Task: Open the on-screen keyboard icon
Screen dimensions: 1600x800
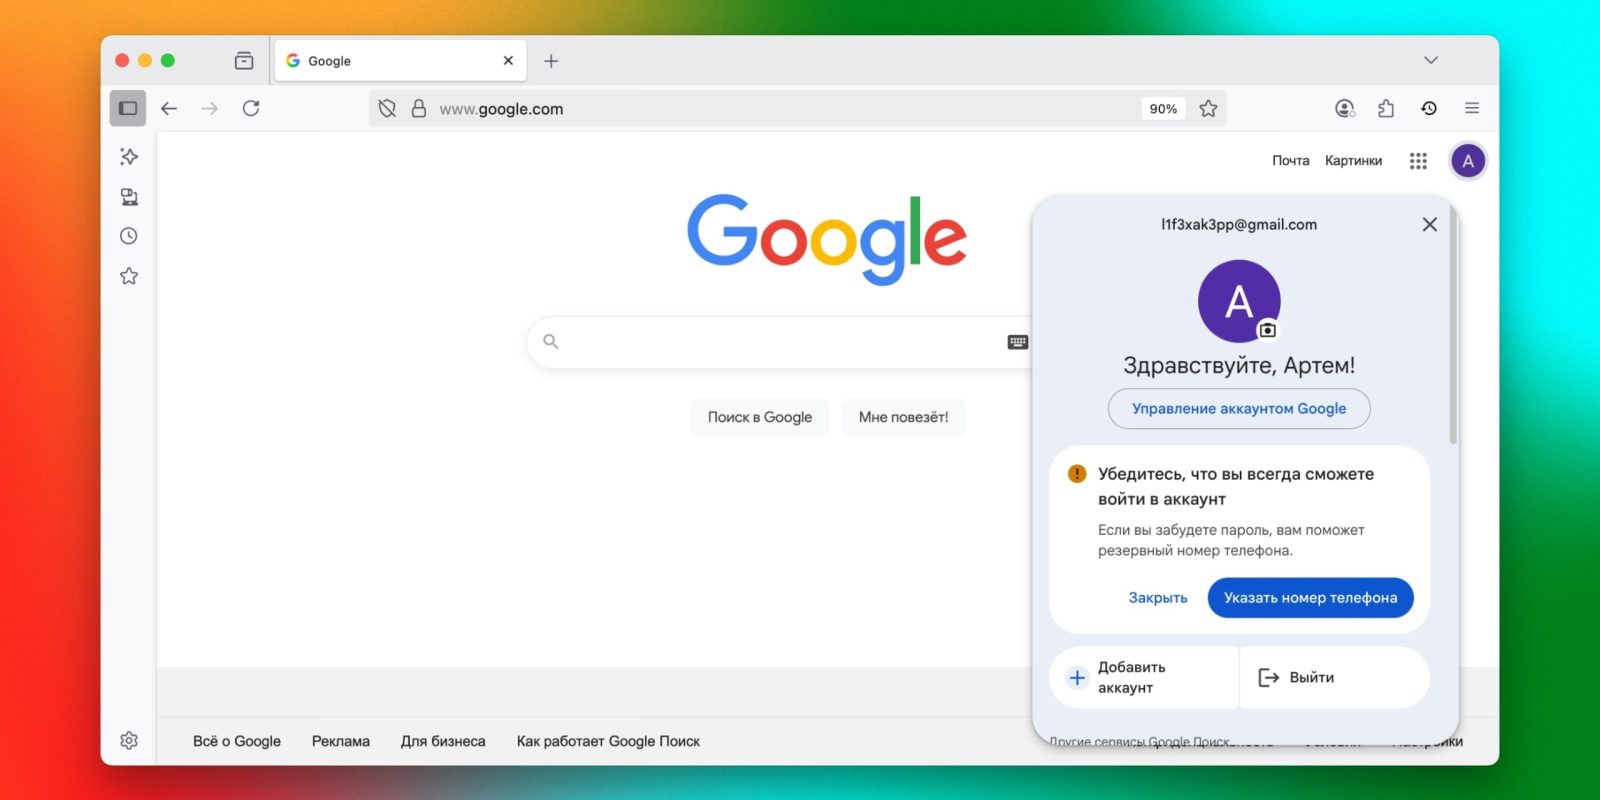Action: 1018,342
